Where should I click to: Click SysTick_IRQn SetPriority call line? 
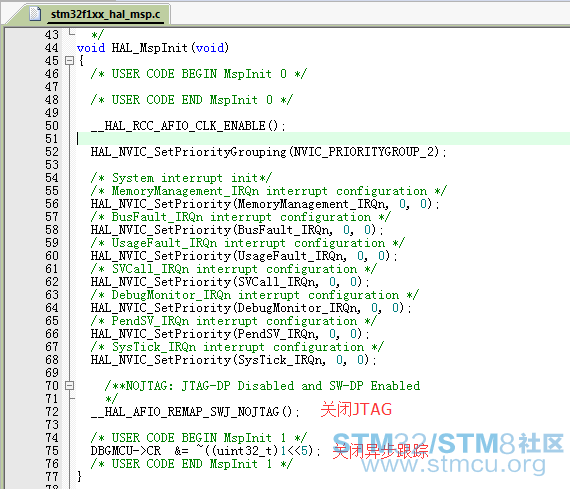click(x=233, y=360)
